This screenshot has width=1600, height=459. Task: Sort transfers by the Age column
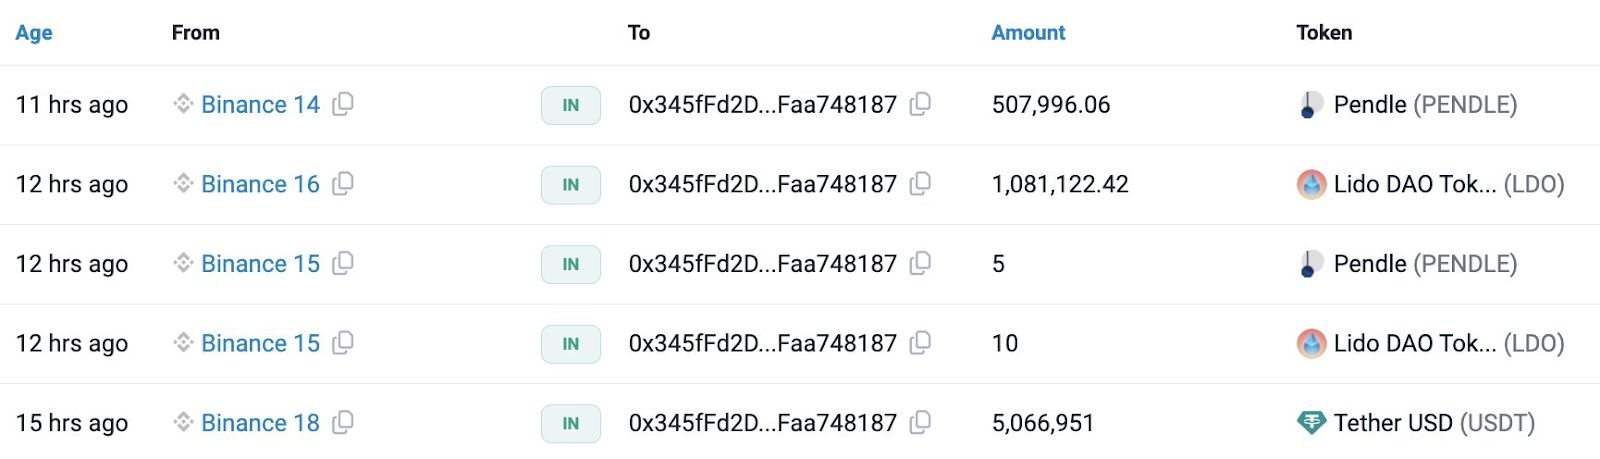(x=34, y=33)
